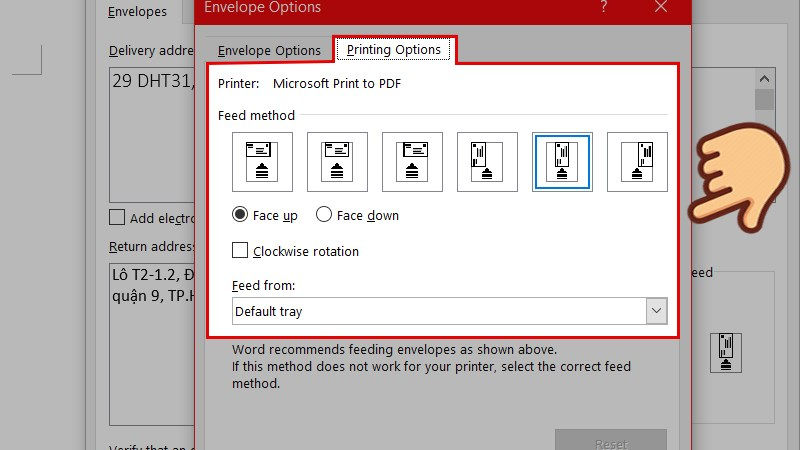The image size is (800, 450).
Task: Close the Envelope Options dialog
Action: click(x=661, y=7)
